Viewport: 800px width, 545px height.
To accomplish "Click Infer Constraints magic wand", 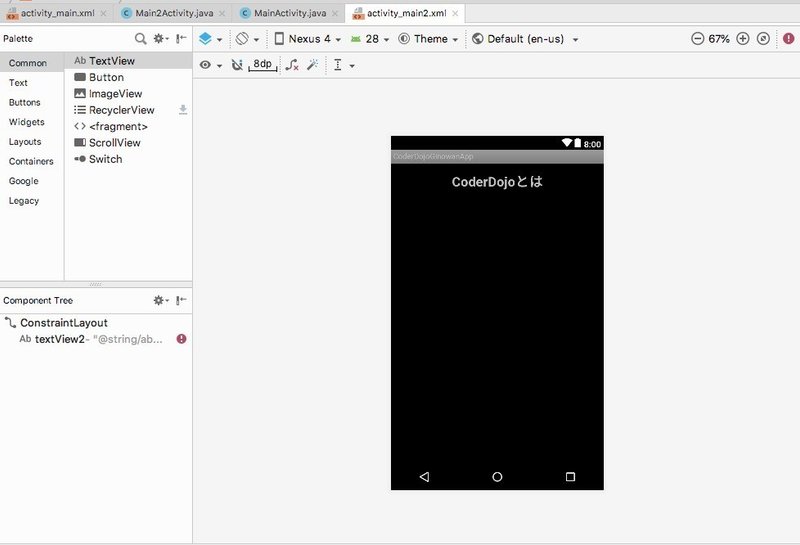I will (x=312, y=65).
